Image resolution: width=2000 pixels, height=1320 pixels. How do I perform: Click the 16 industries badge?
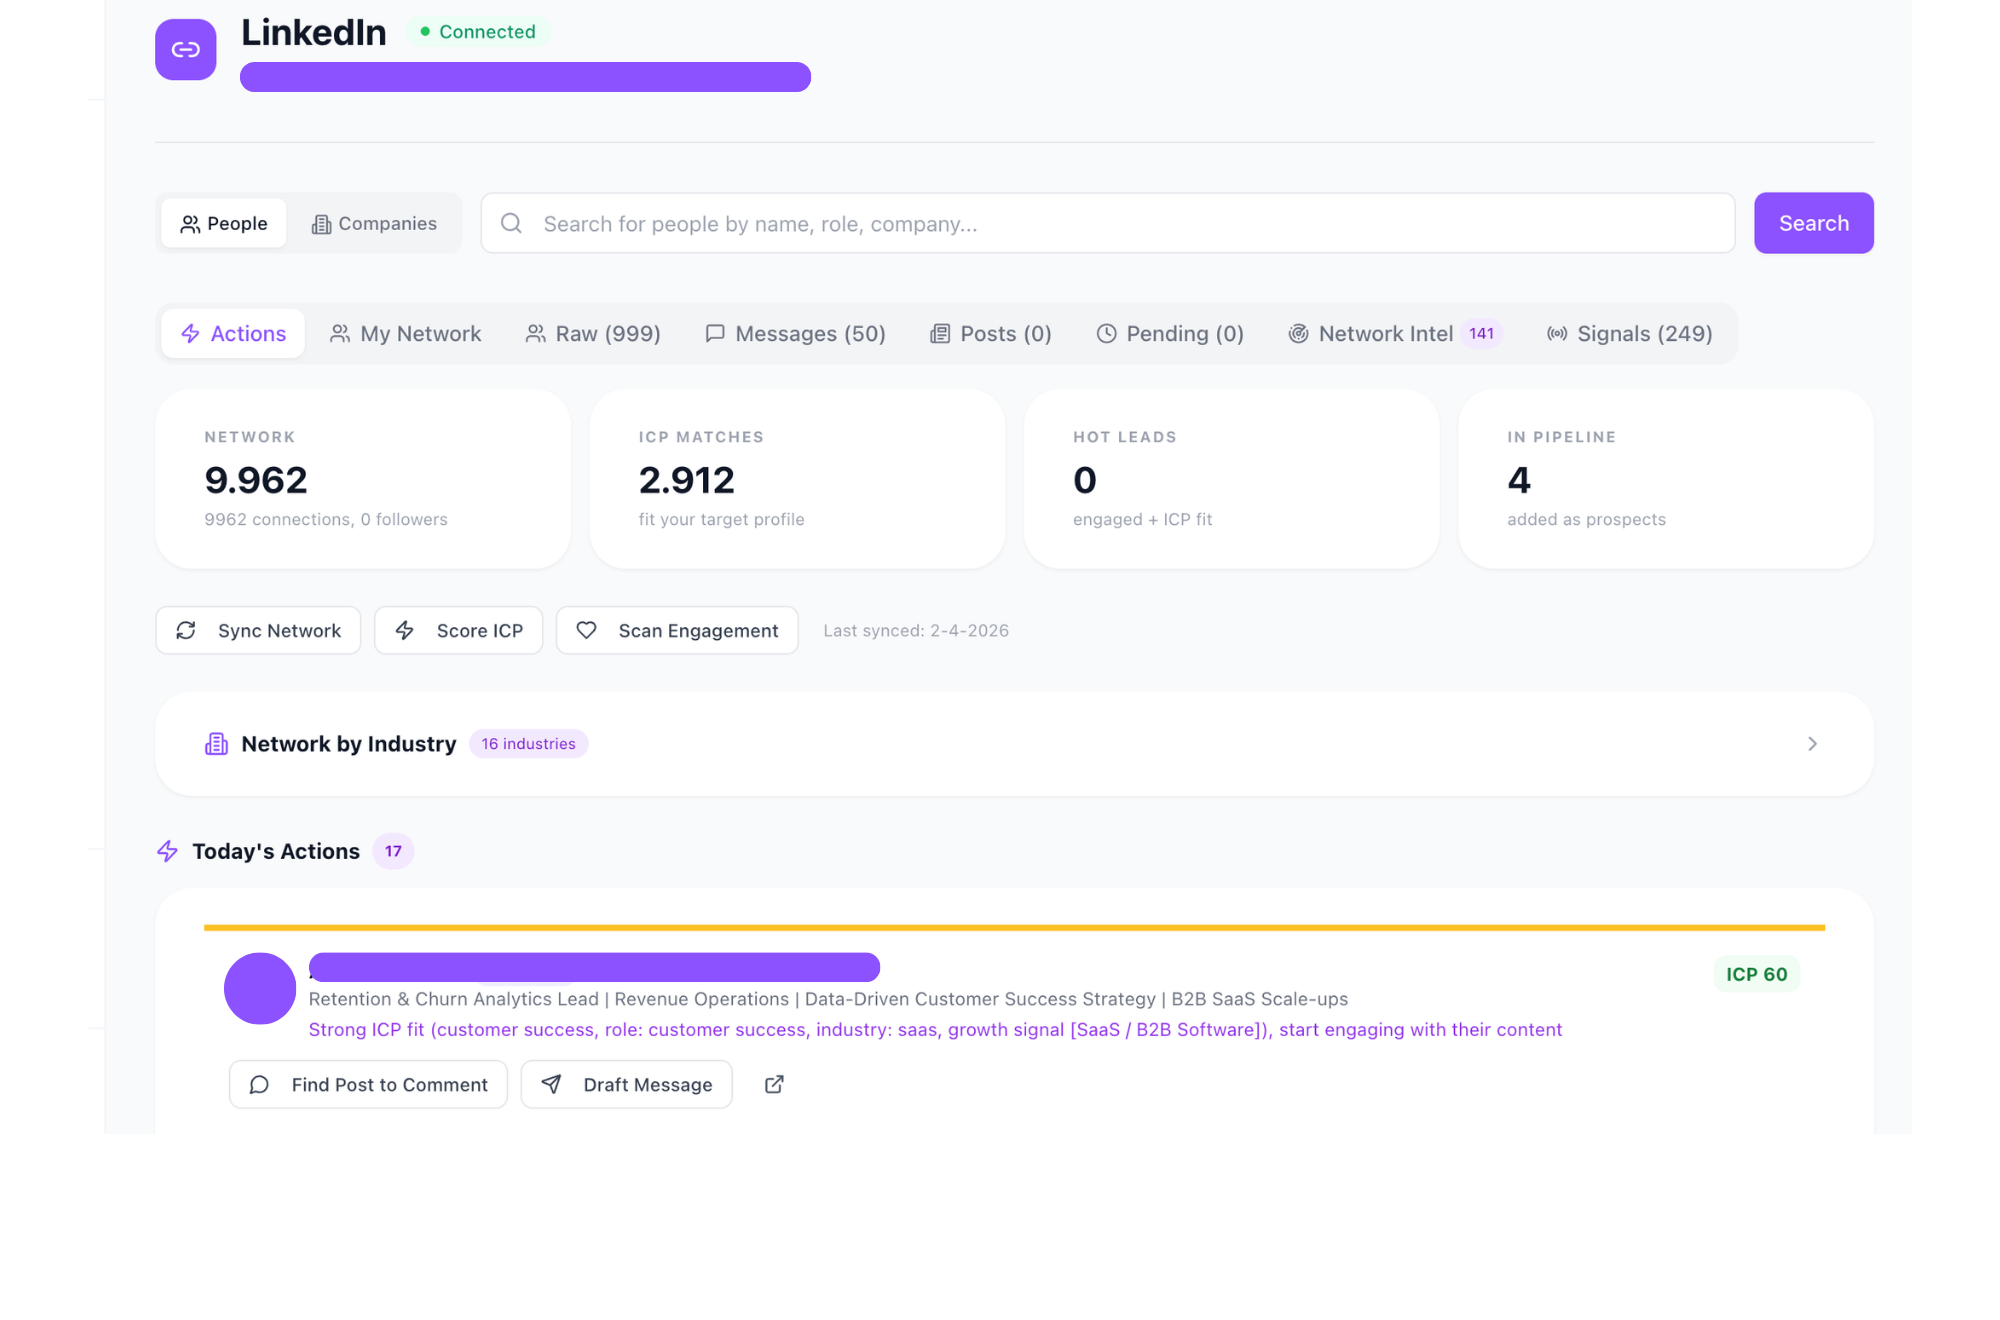point(528,743)
